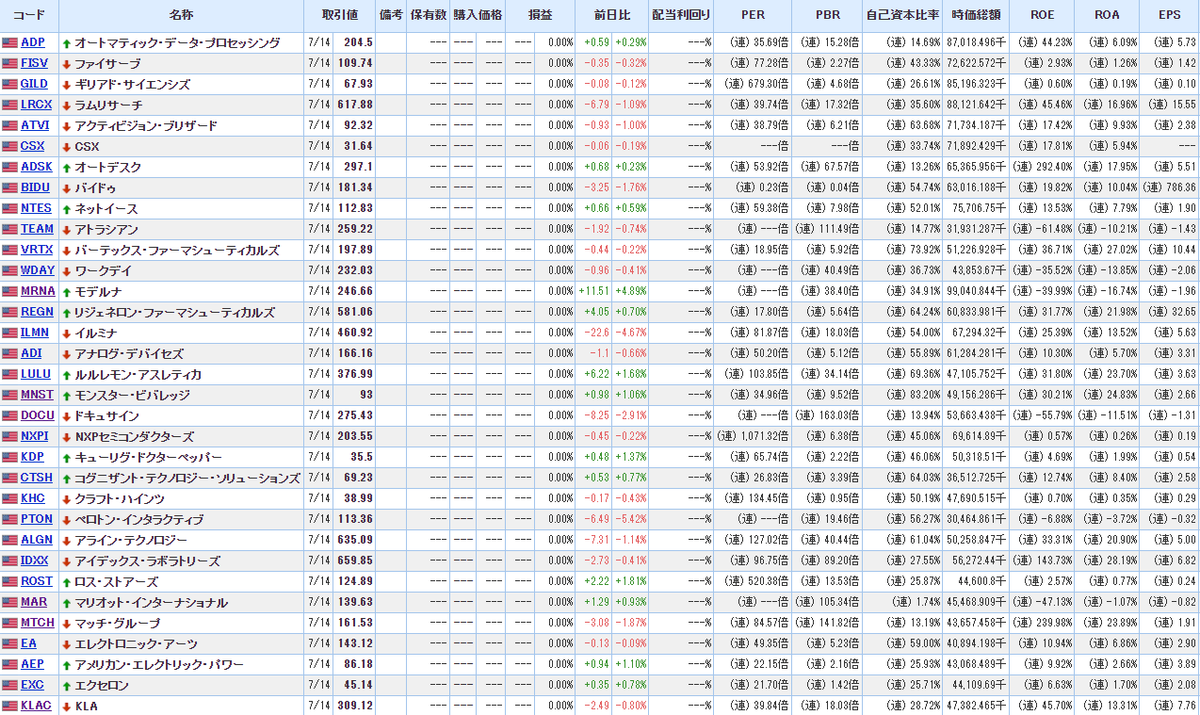Click the コード column header

29,16
